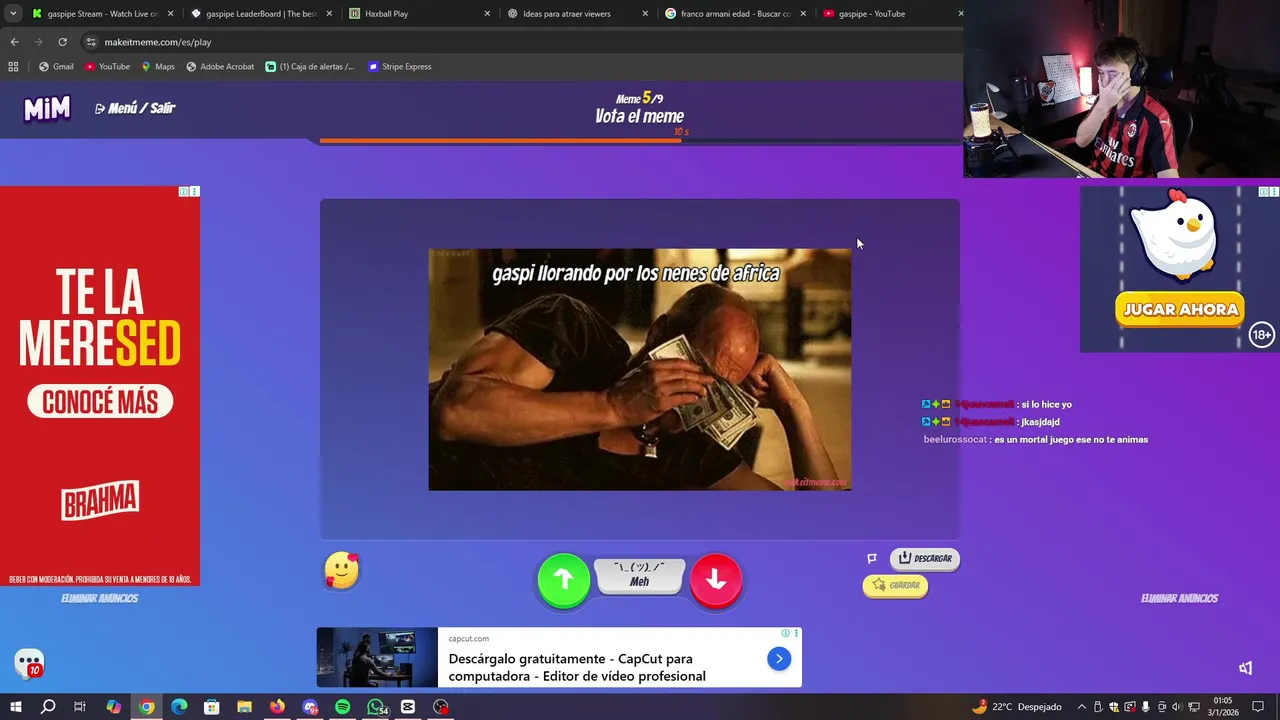1280x720 pixels.
Task: Open the emoji reaction picker
Action: pos(341,570)
